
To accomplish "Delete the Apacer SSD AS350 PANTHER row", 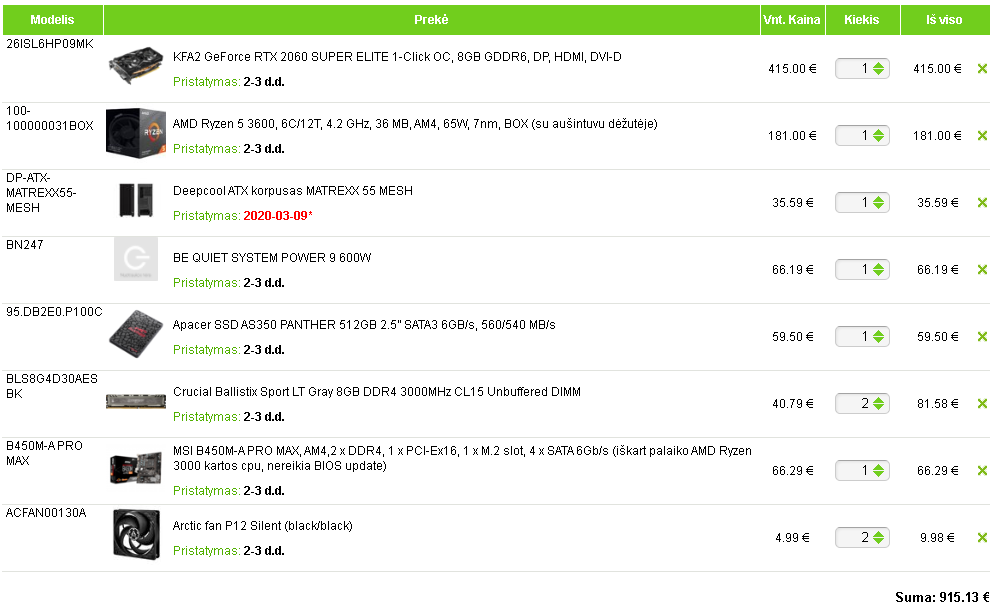I will [982, 337].
